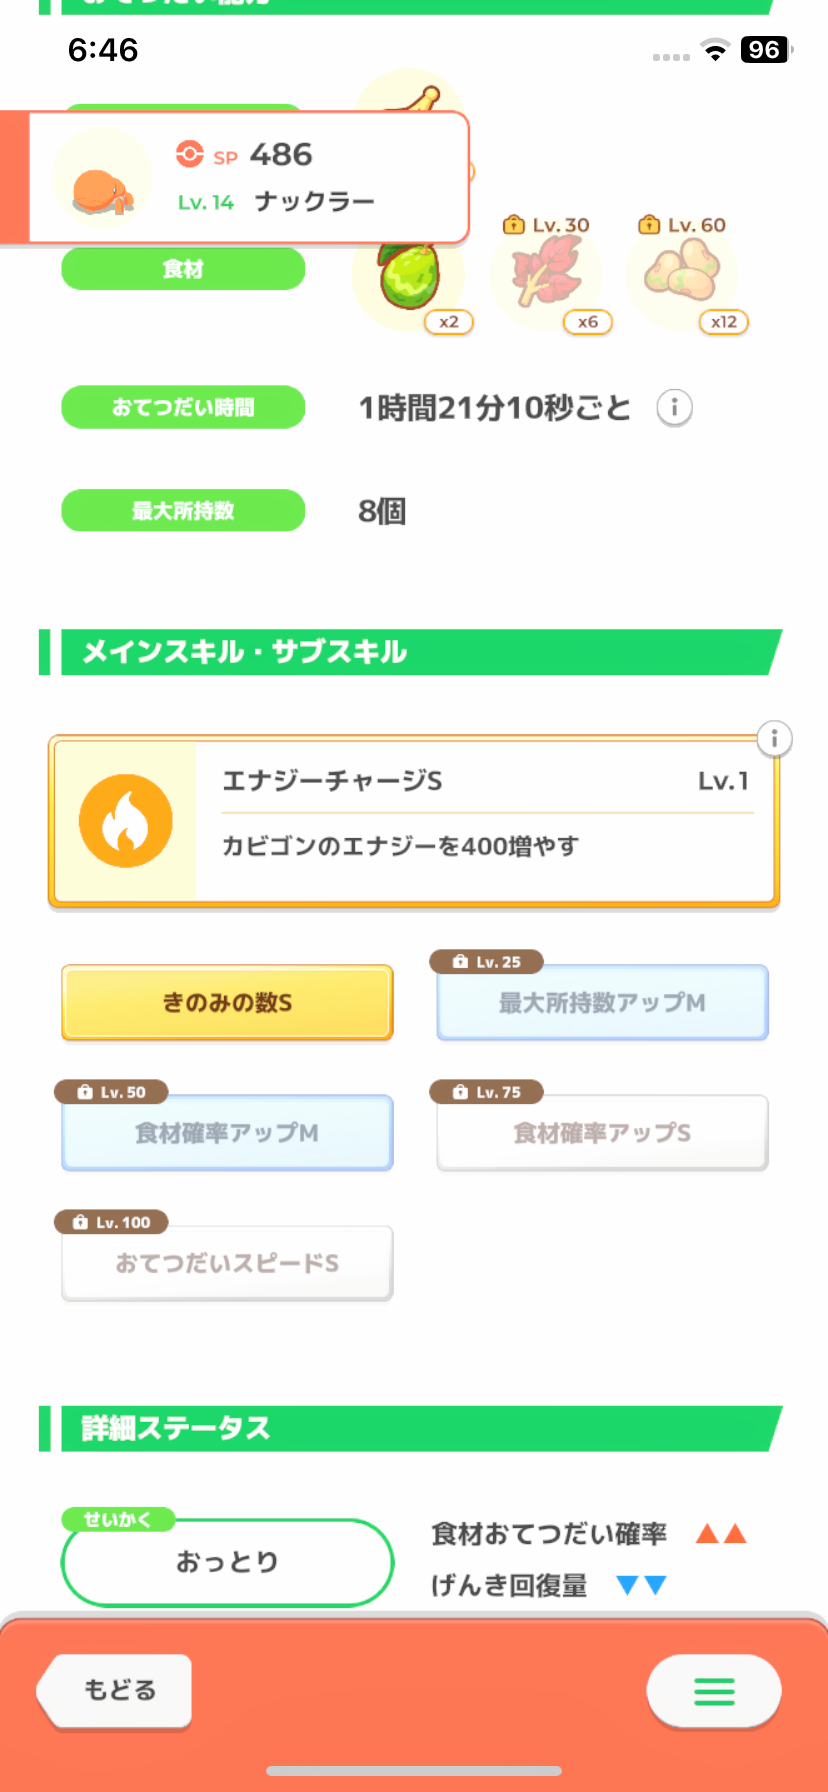Screen dimensions: 828x1792
Task: Tap the Wi-Fi status icon
Action: pos(715,50)
